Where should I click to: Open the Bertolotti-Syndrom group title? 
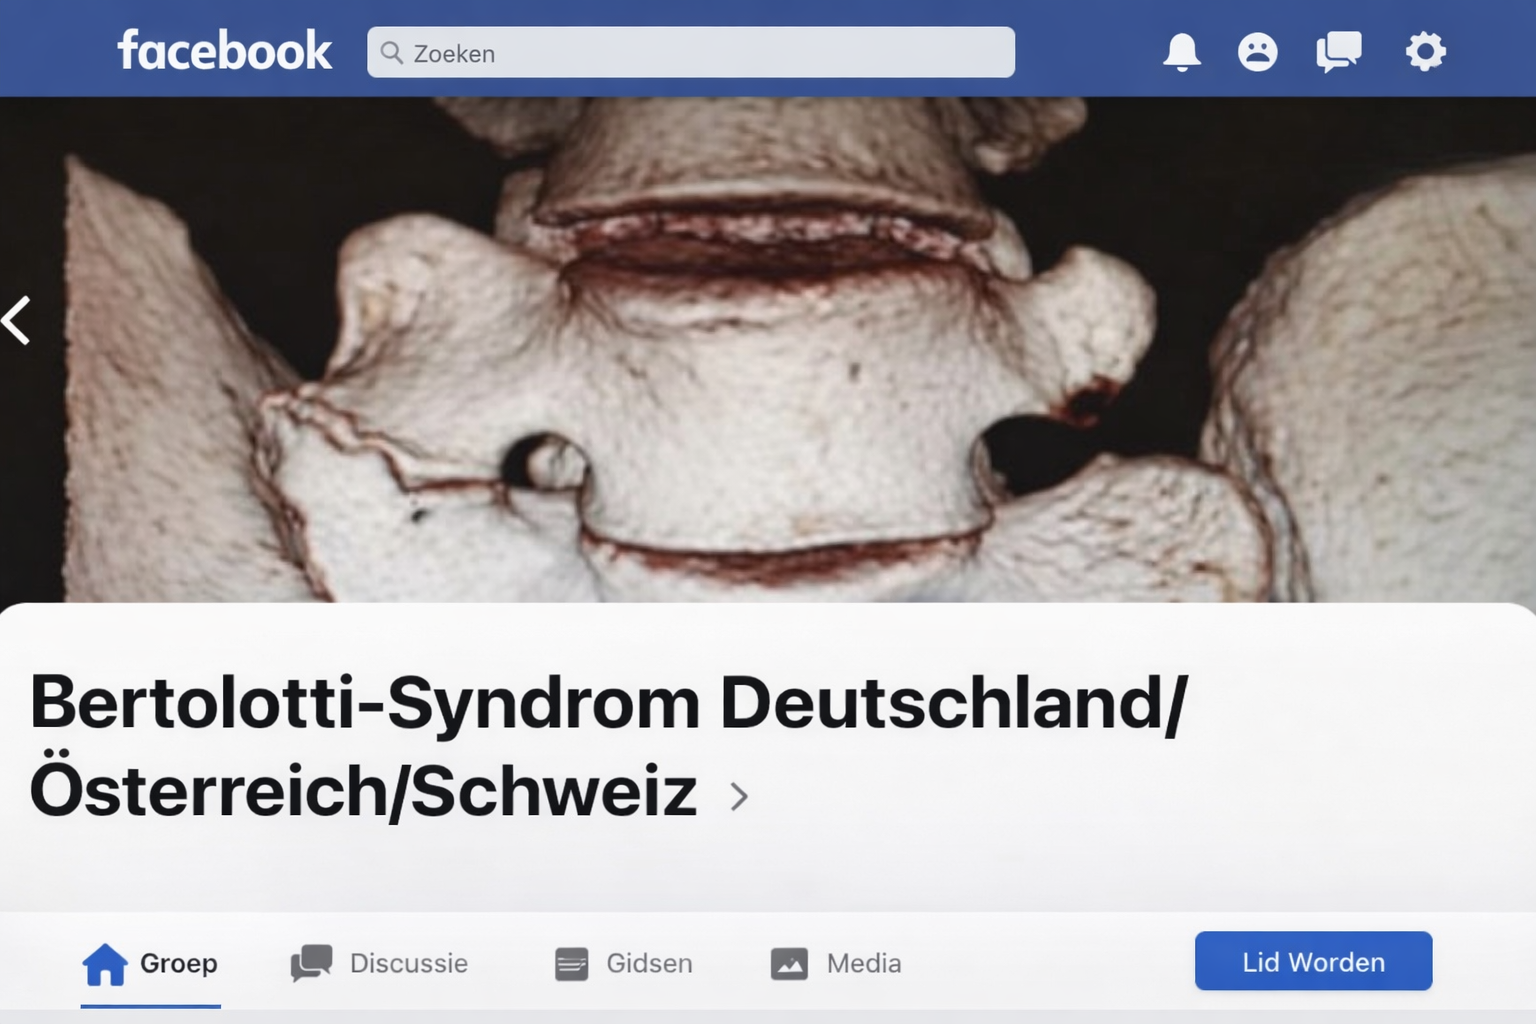coord(608,746)
